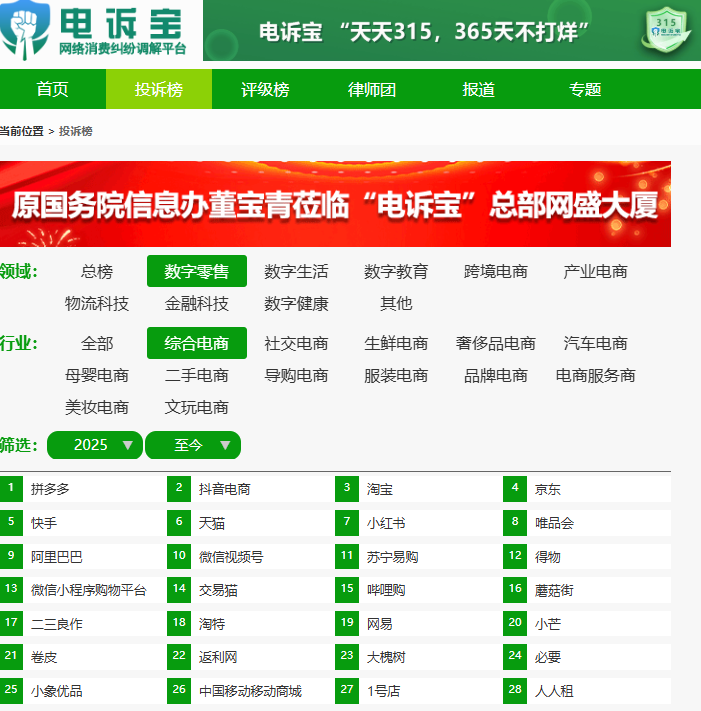The width and height of the screenshot is (701, 711).
Task: Open rank 8 entry 唯品会
Action: click(x=554, y=523)
